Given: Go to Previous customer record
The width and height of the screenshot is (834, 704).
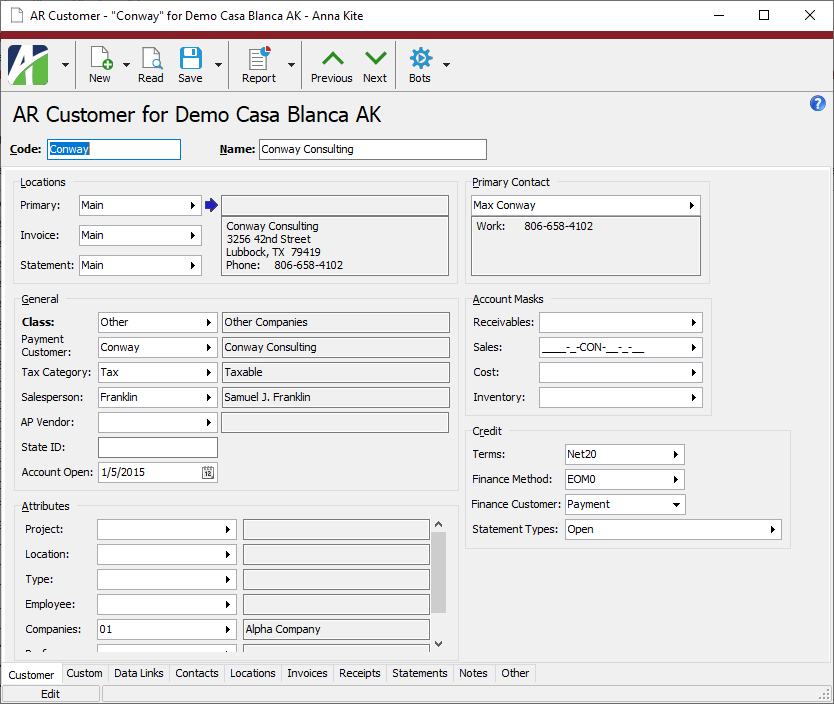Looking at the screenshot, I should (331, 64).
